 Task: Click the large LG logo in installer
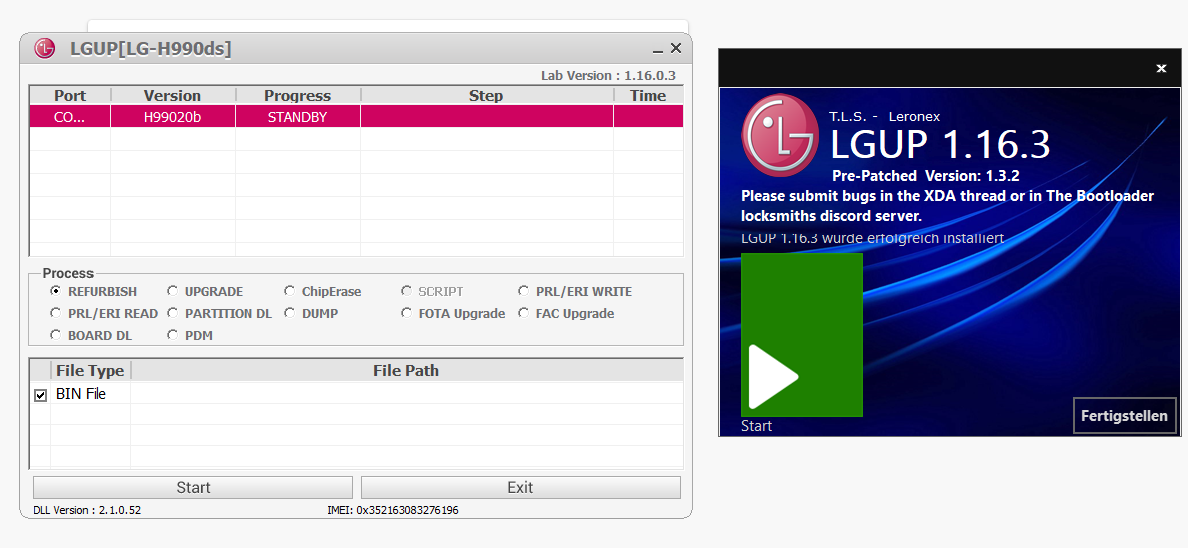coord(780,136)
